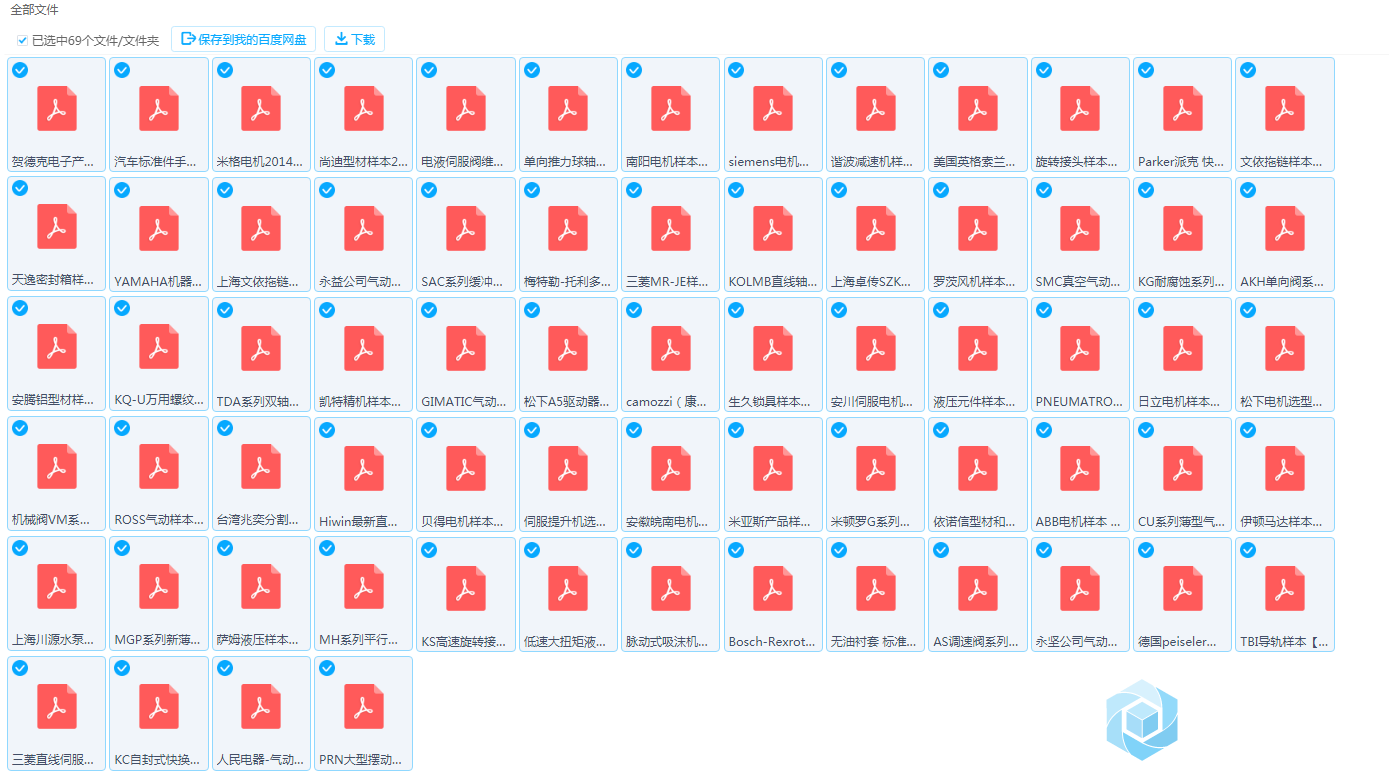
Task: Select the TDA系列双轴 PDF icon
Action: point(261,348)
